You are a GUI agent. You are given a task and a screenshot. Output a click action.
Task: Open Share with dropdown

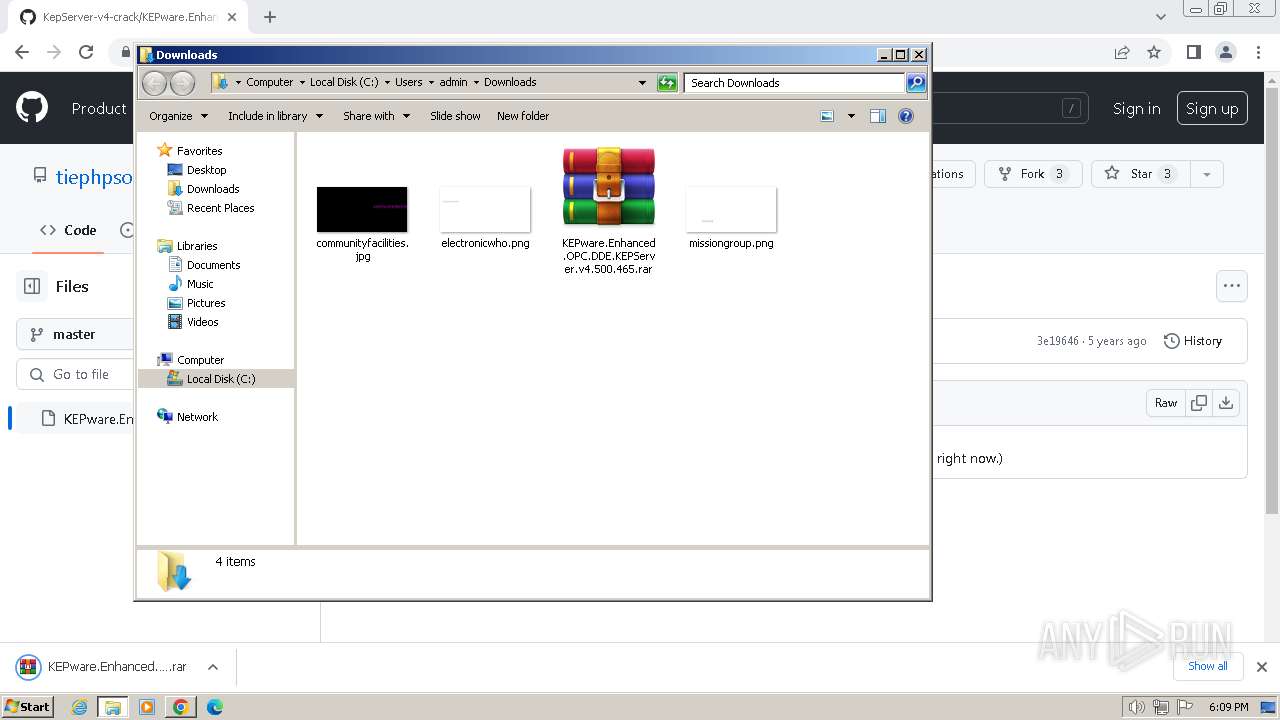point(376,116)
